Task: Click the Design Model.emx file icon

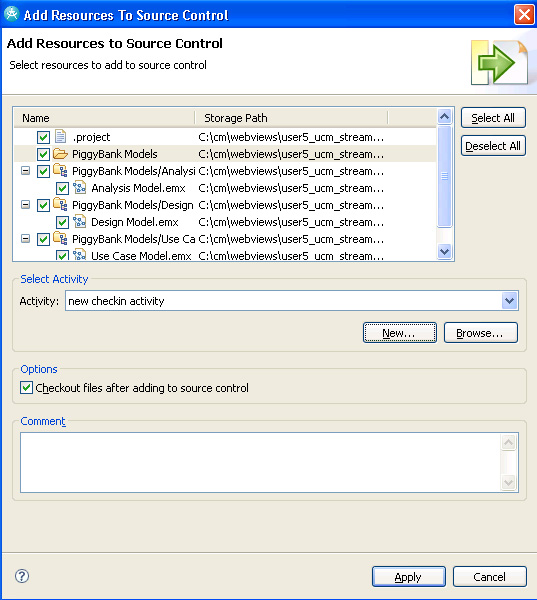Action: pyautogui.click(x=79, y=222)
